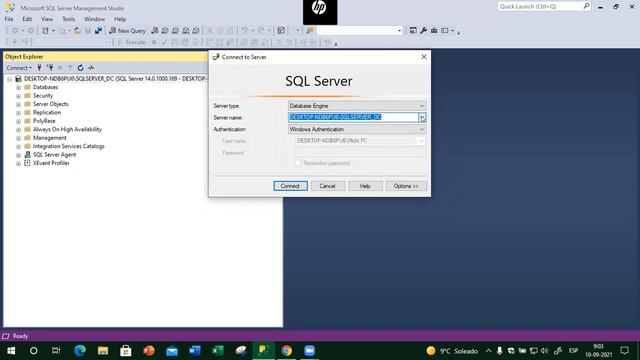640x360 pixels.
Task: Click the Disconnect plug icon in Object Explorer
Action: [50, 68]
